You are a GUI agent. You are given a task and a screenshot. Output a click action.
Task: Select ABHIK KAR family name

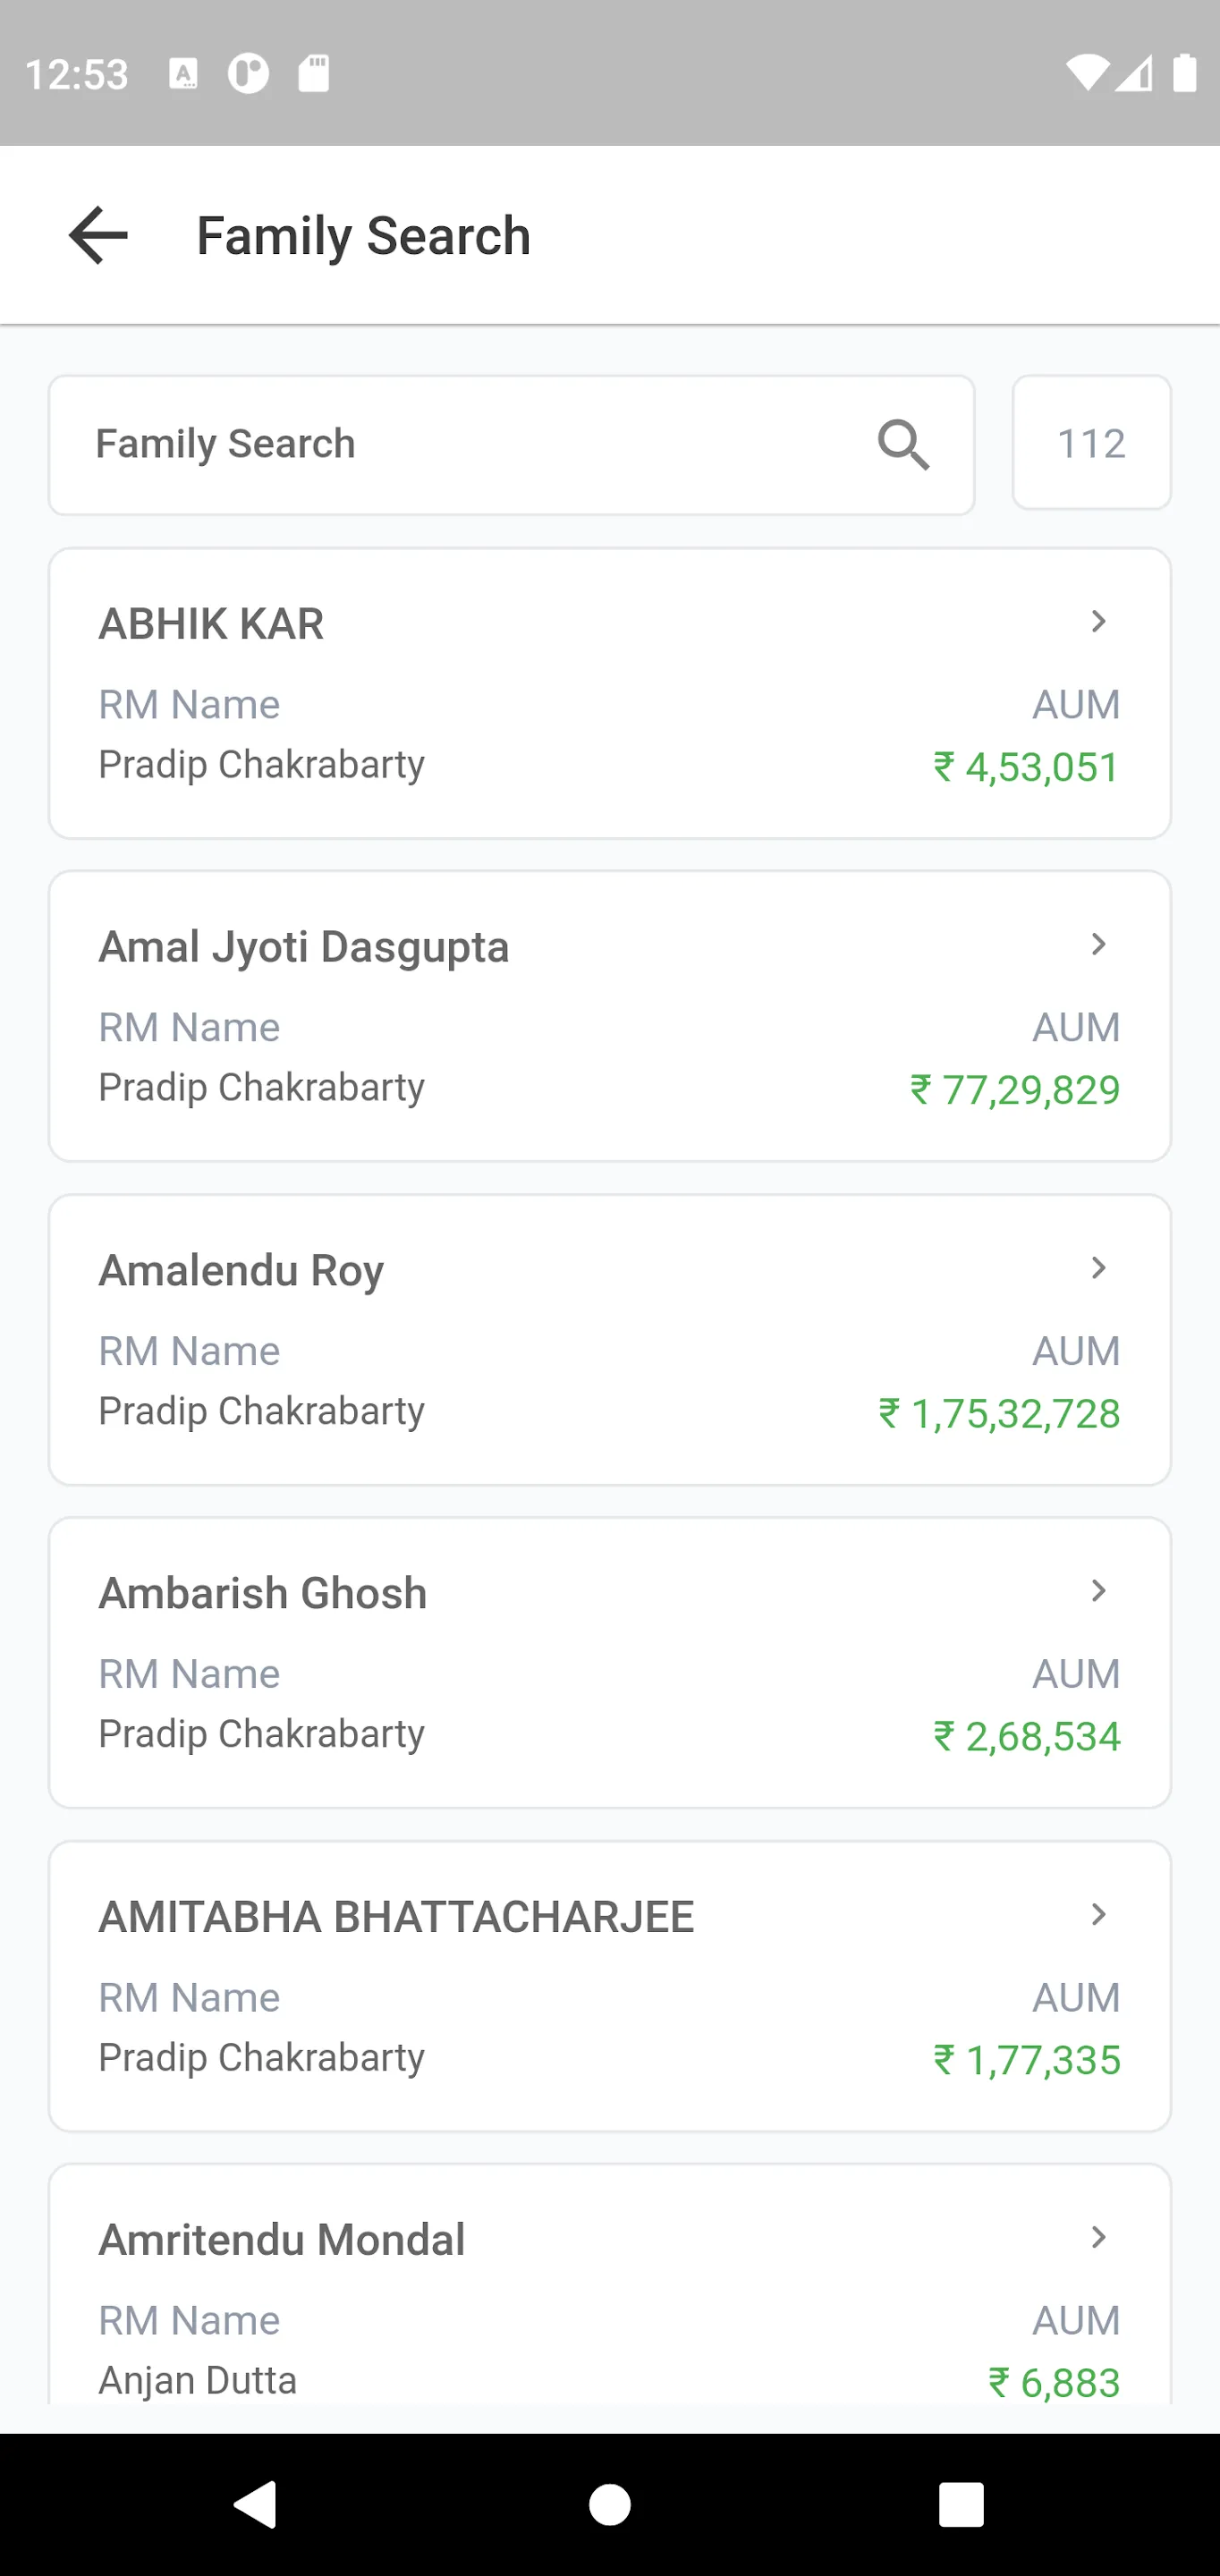211,624
